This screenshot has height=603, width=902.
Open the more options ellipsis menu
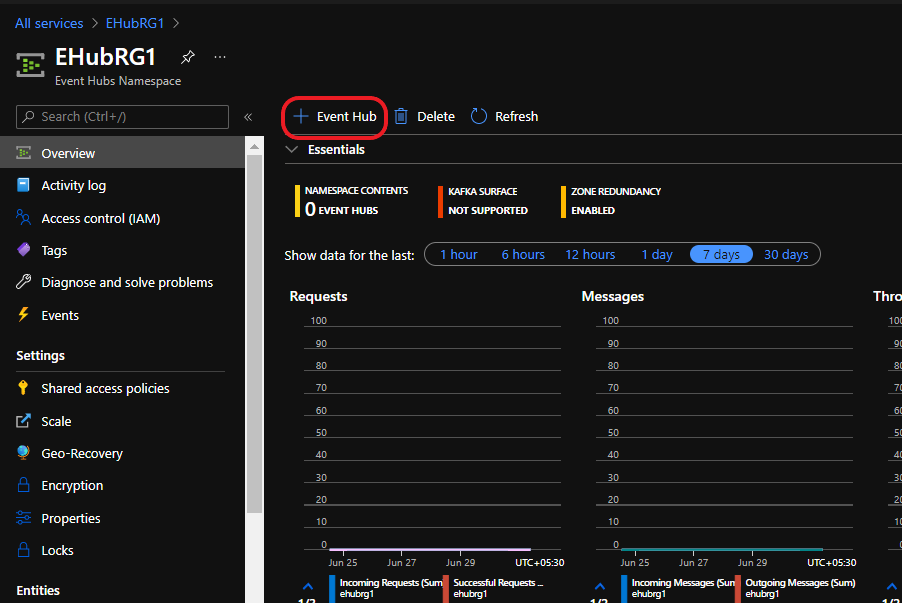click(x=220, y=57)
